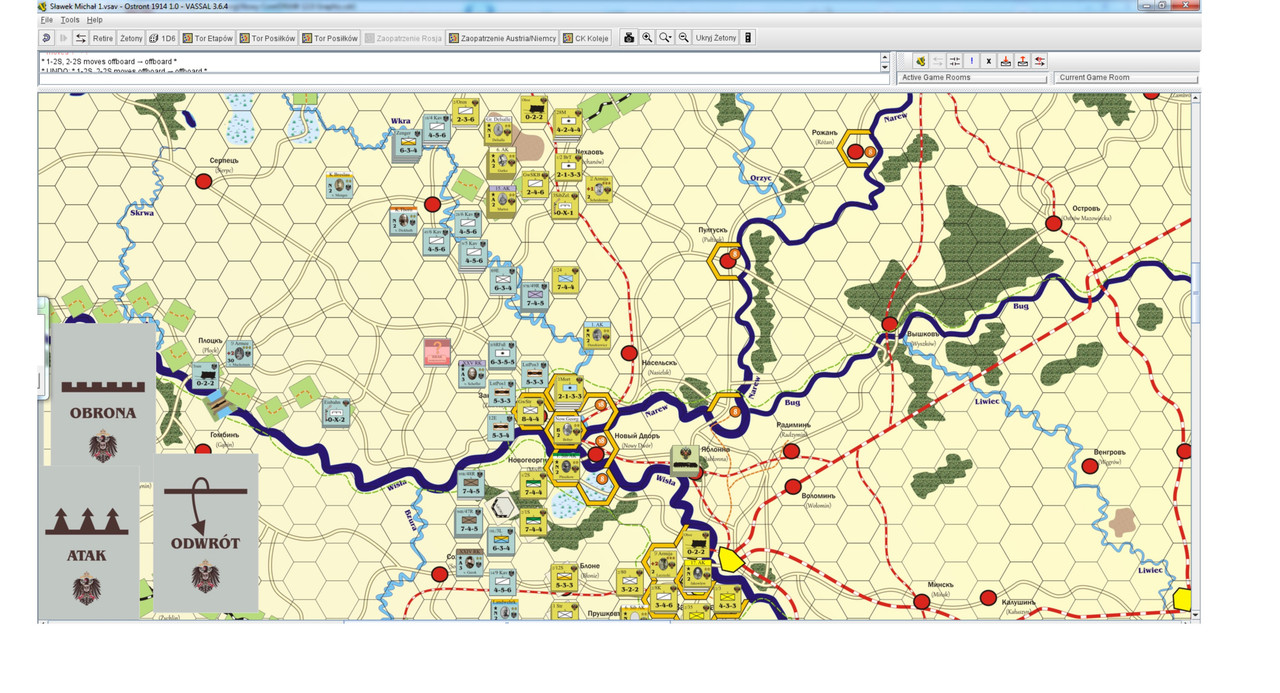Select the K. Thorn leader counter
This screenshot has height=693, width=1280.
[404, 221]
